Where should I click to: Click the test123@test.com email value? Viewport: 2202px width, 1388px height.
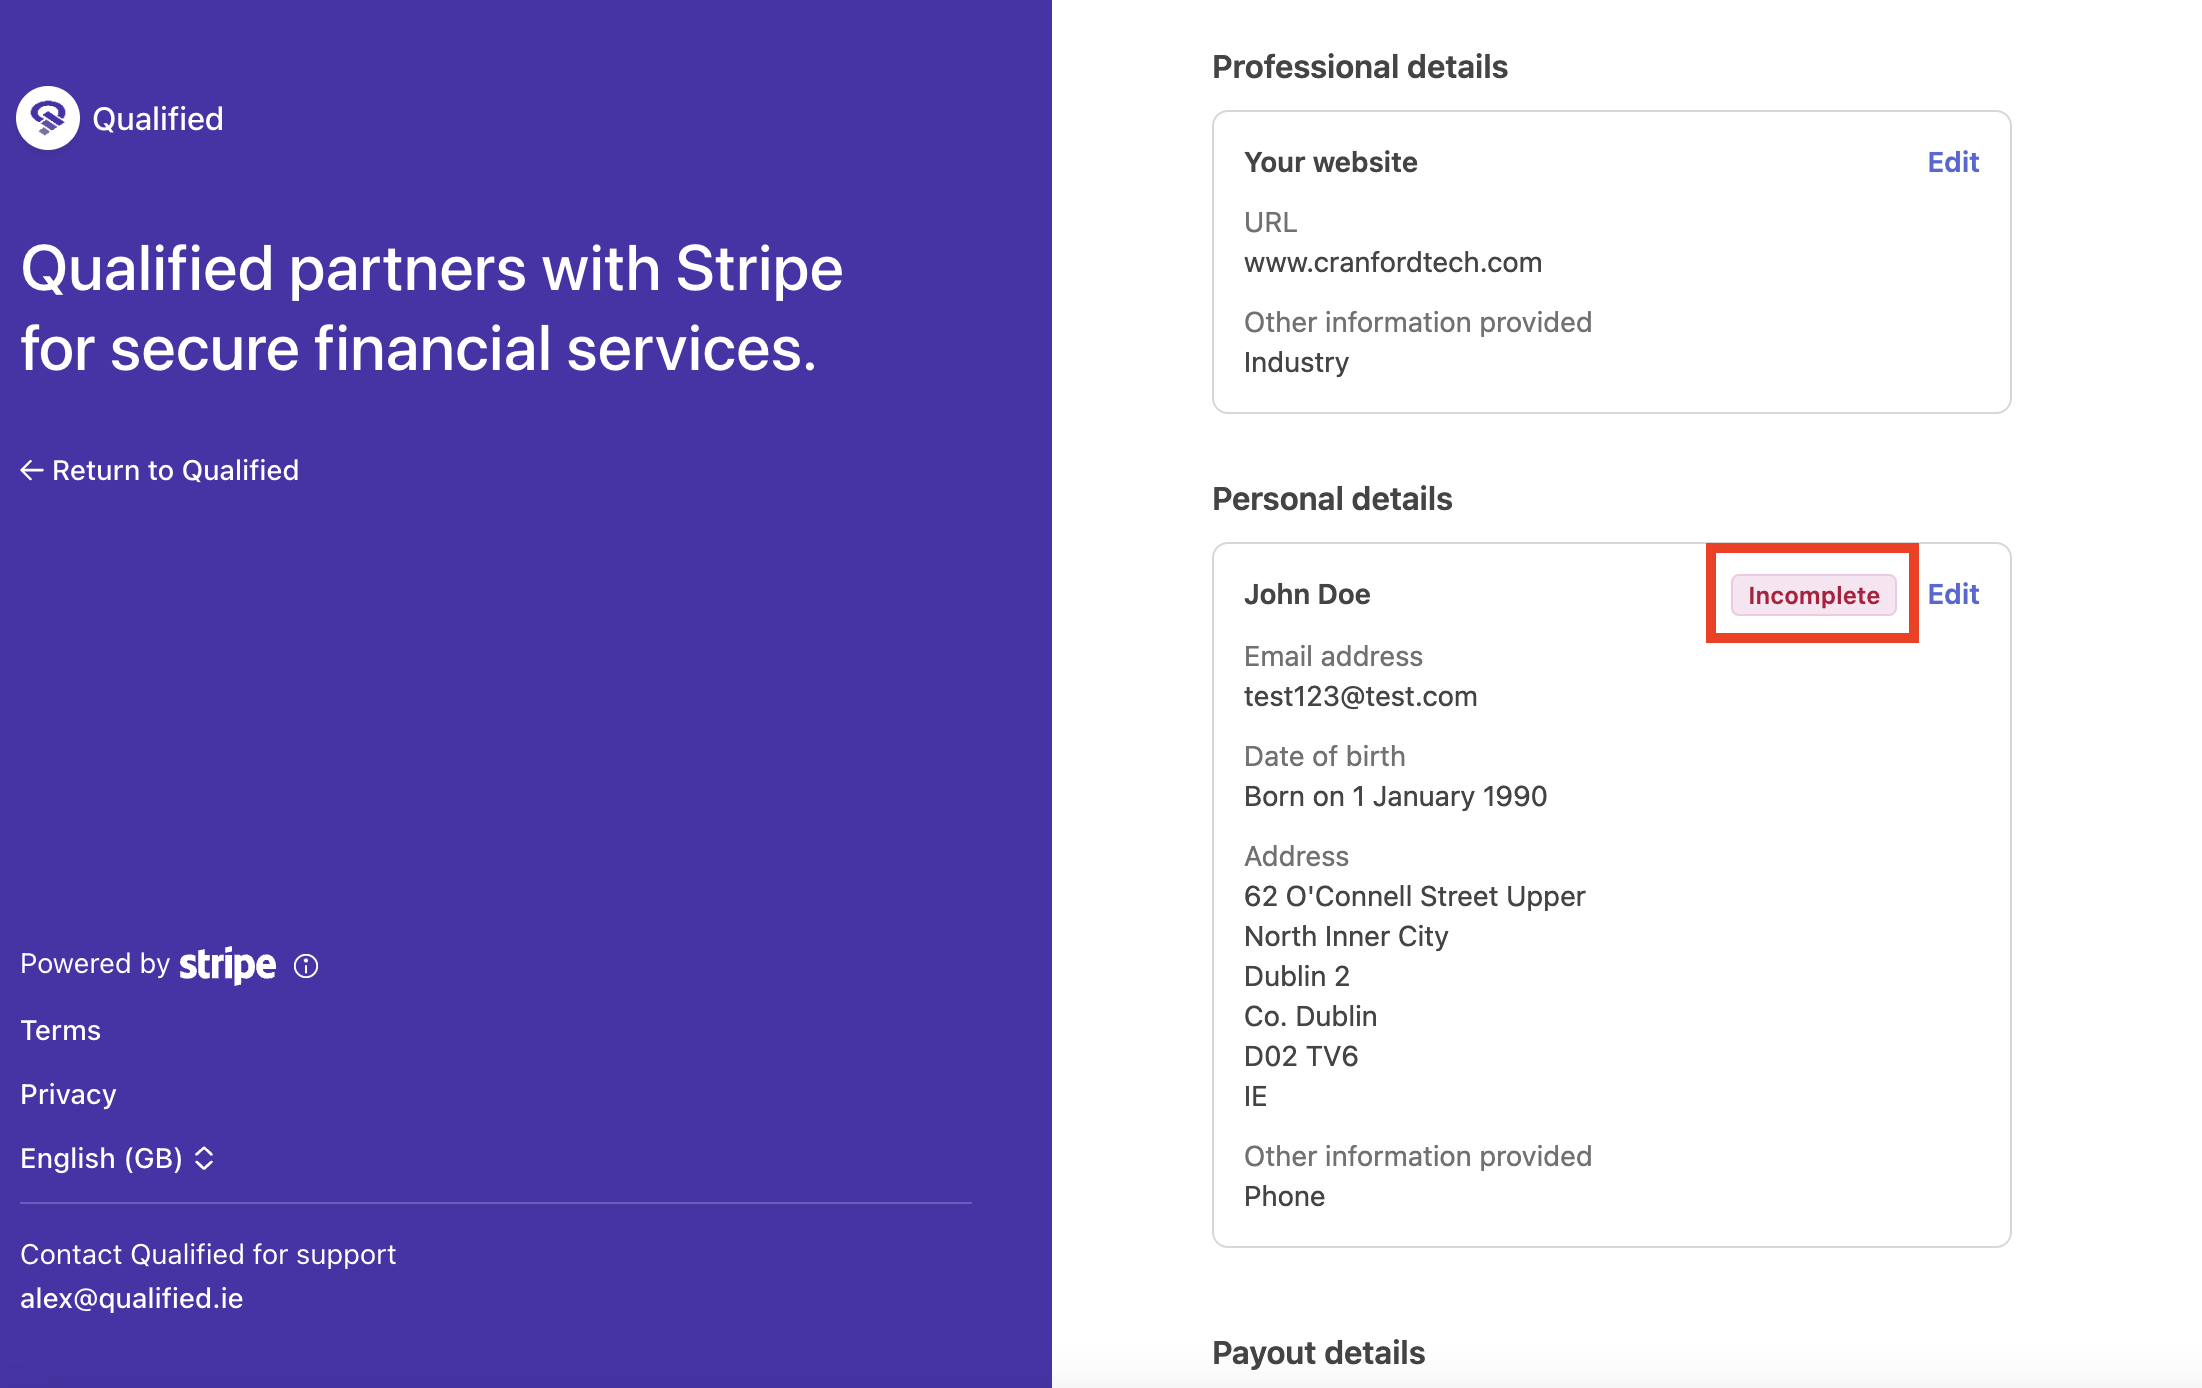click(1360, 696)
